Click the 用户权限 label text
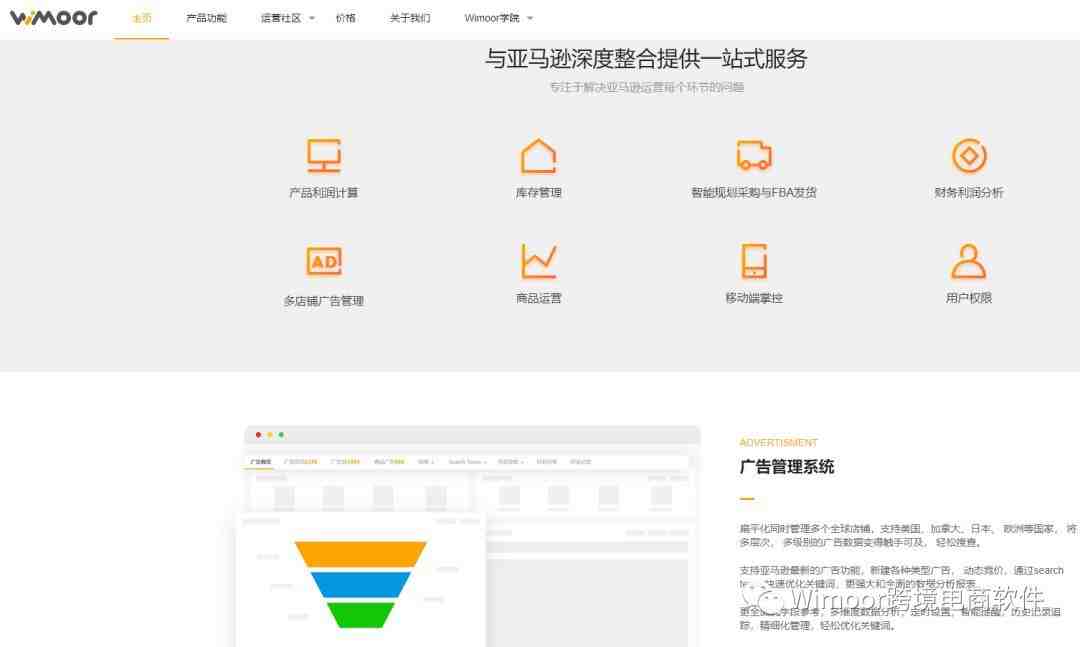 (968, 298)
